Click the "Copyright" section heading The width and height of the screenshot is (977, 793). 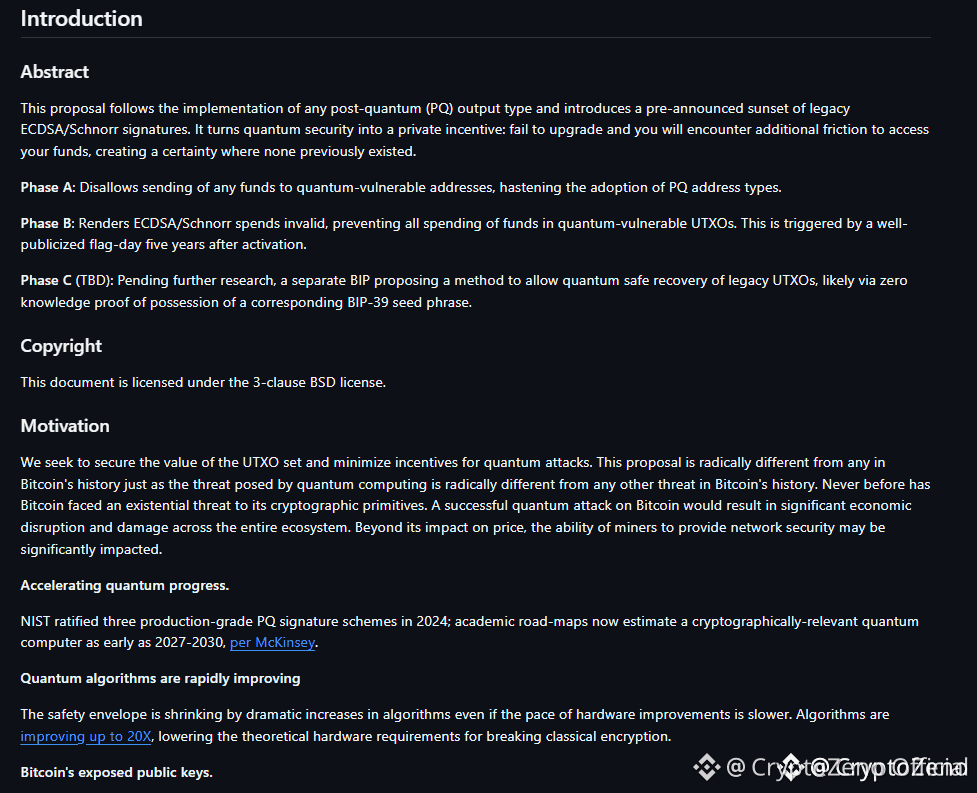(61, 346)
